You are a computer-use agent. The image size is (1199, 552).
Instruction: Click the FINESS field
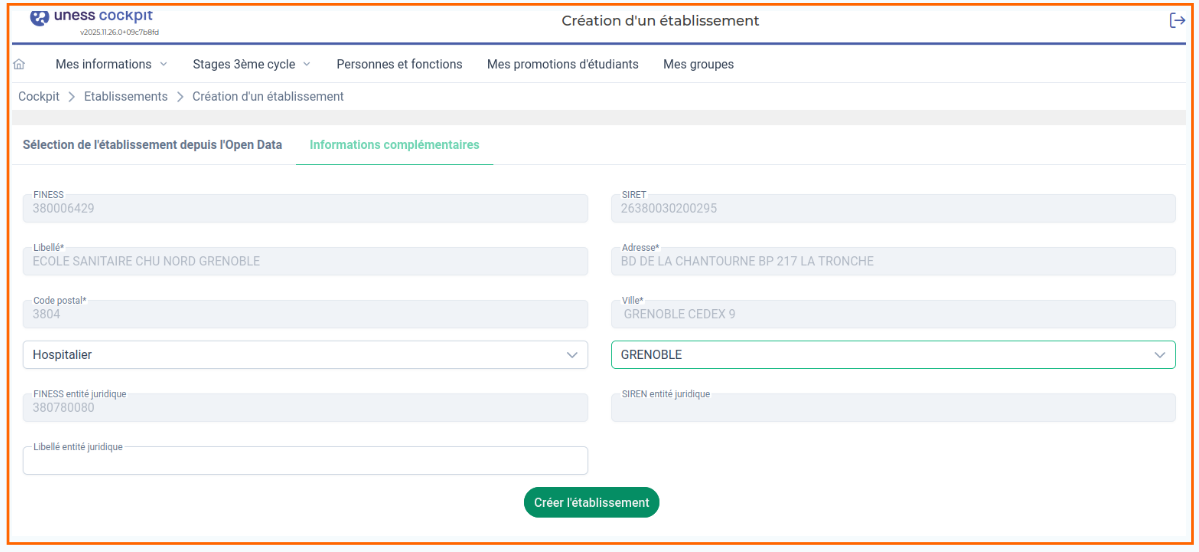(x=305, y=209)
